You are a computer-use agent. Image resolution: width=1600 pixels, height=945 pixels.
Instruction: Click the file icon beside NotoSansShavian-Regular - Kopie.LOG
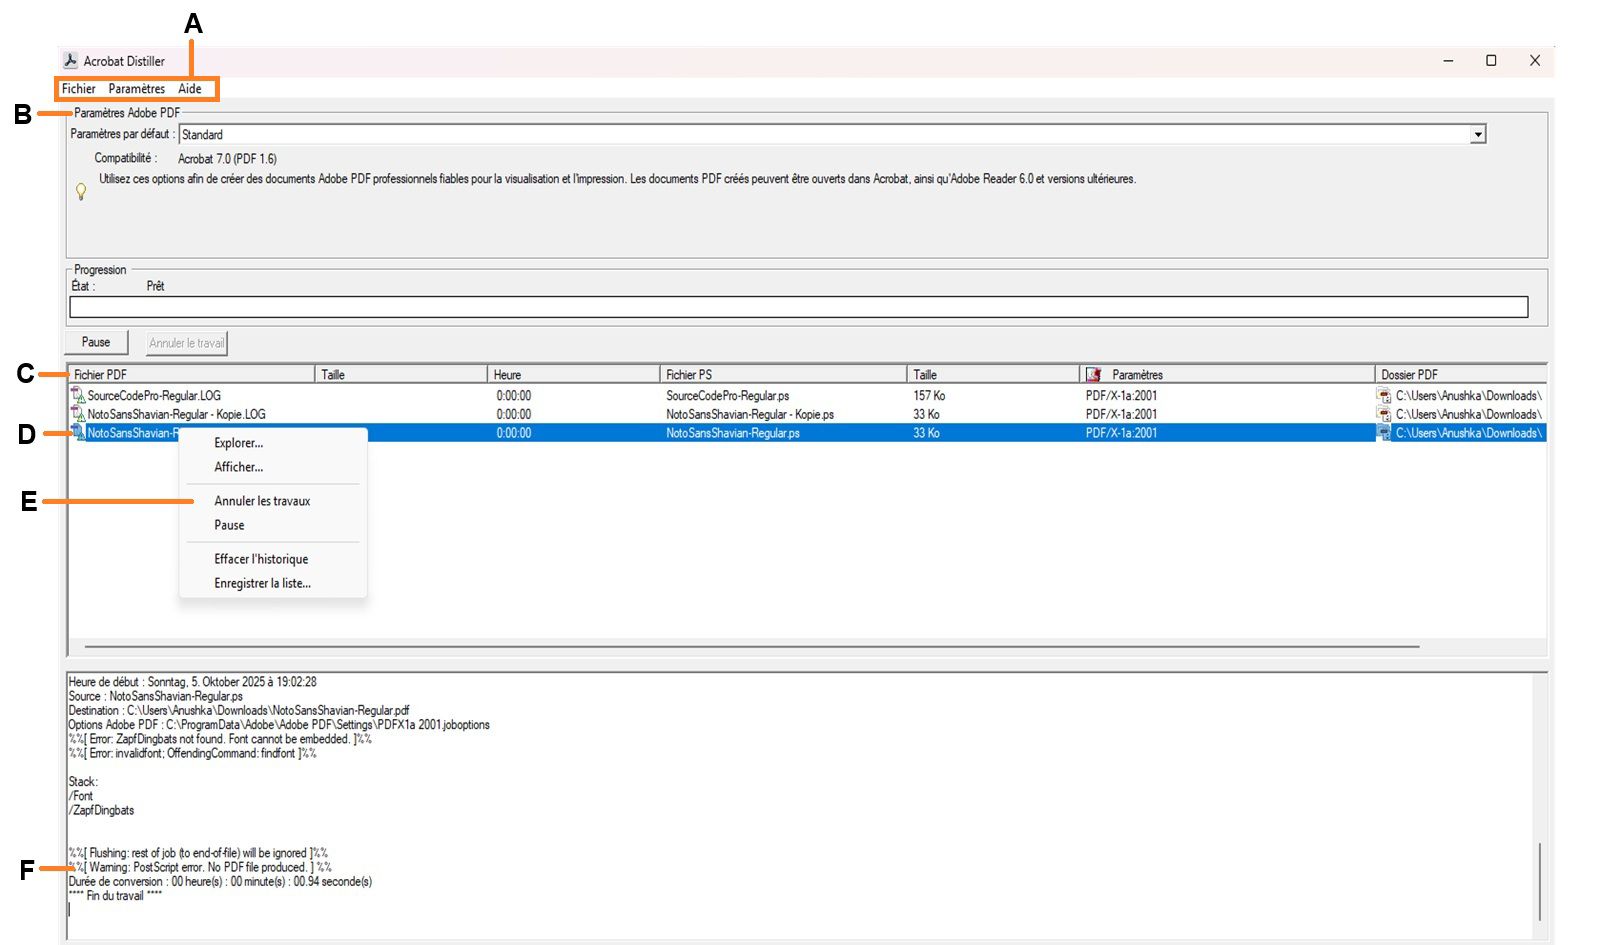pos(78,414)
